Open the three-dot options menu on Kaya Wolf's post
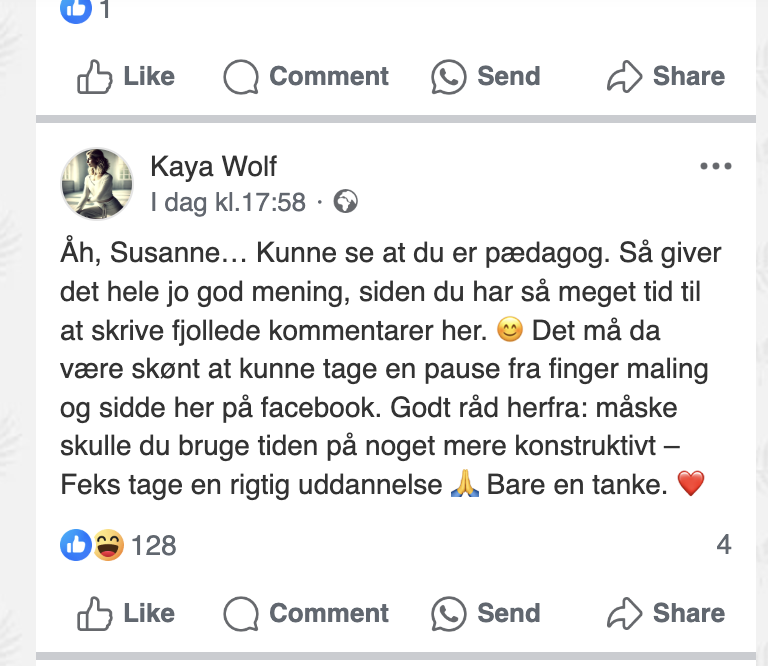Screen dimensions: 768x666 click(716, 167)
